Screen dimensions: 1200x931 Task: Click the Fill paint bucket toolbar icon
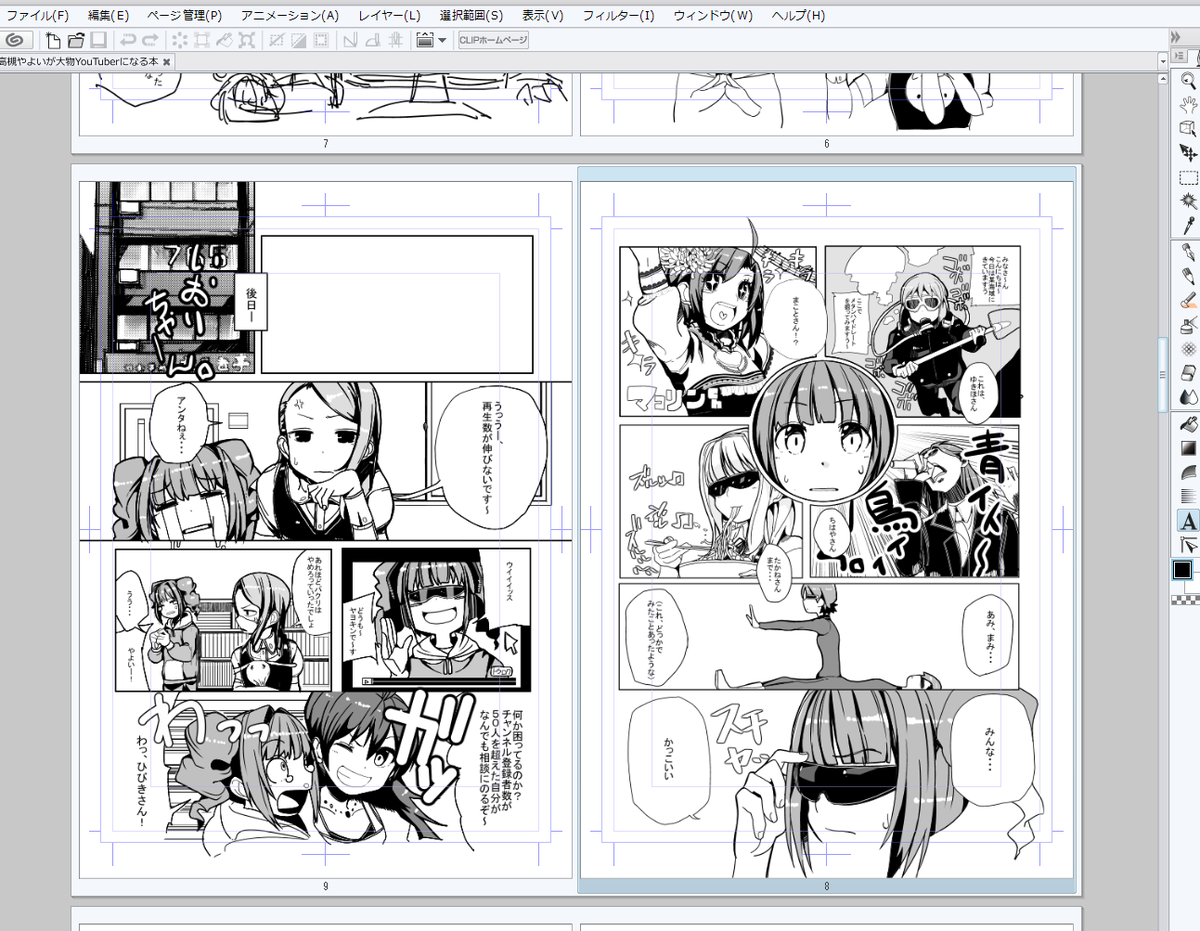click(x=225, y=40)
